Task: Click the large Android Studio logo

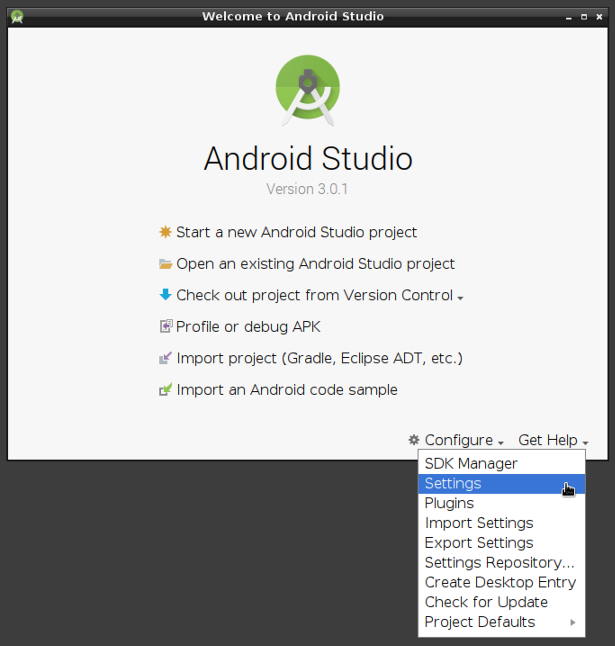Action: click(307, 90)
